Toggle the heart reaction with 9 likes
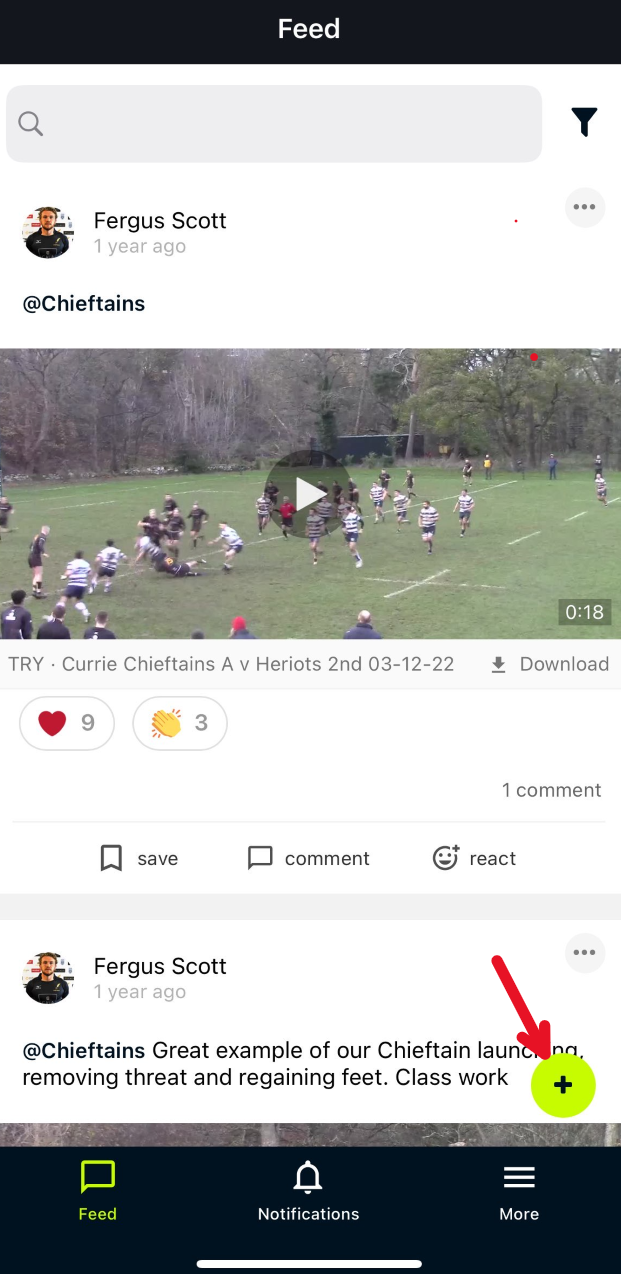The width and height of the screenshot is (621, 1274). click(67, 723)
